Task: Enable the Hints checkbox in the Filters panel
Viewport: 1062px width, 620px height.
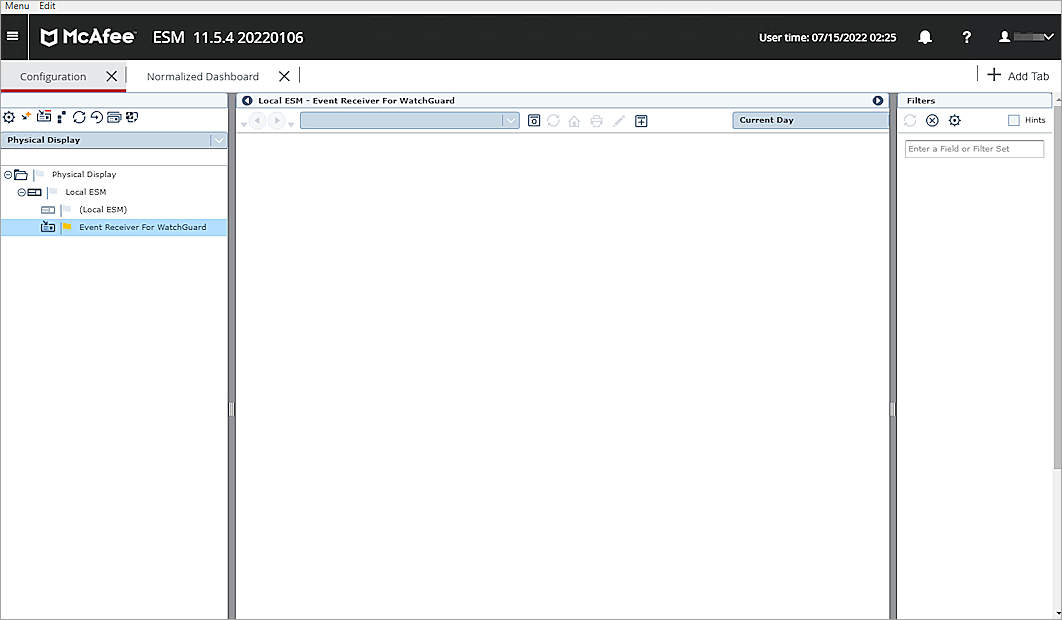Action: tap(1013, 120)
